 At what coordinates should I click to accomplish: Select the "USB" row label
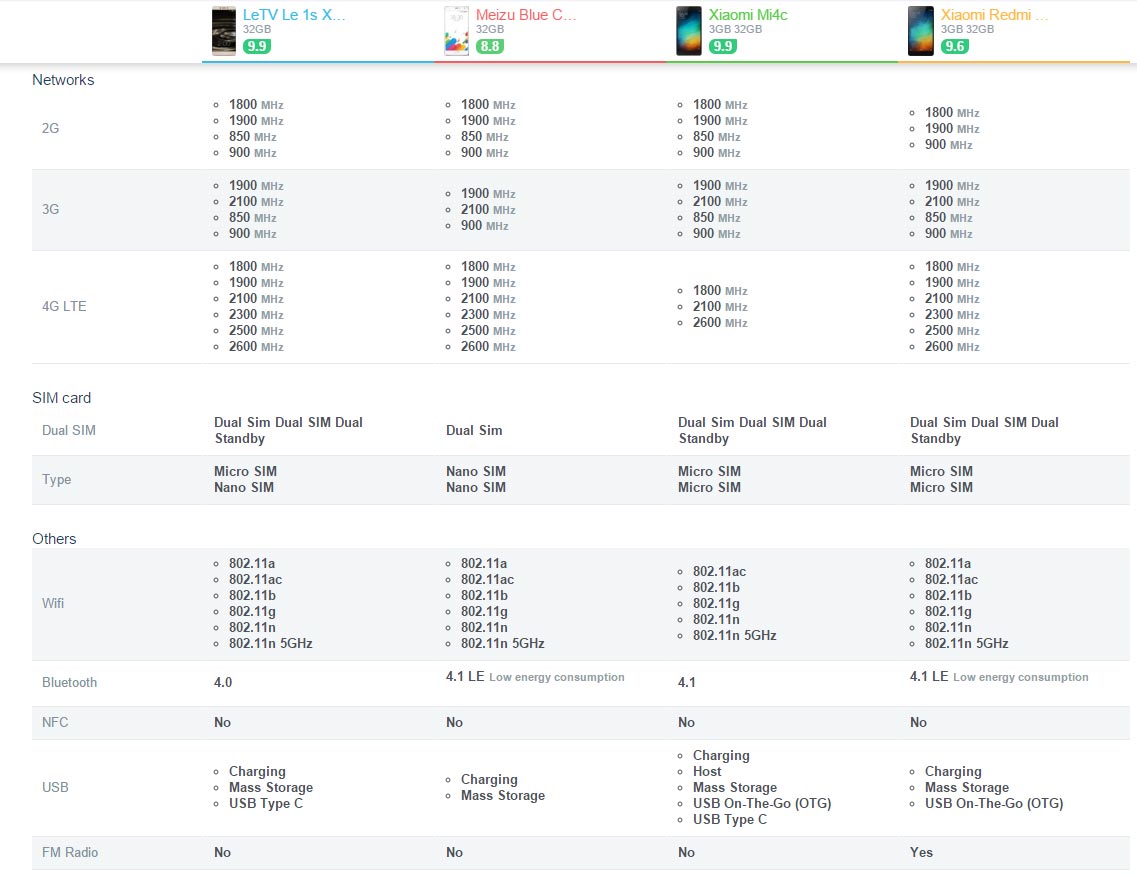click(55, 787)
